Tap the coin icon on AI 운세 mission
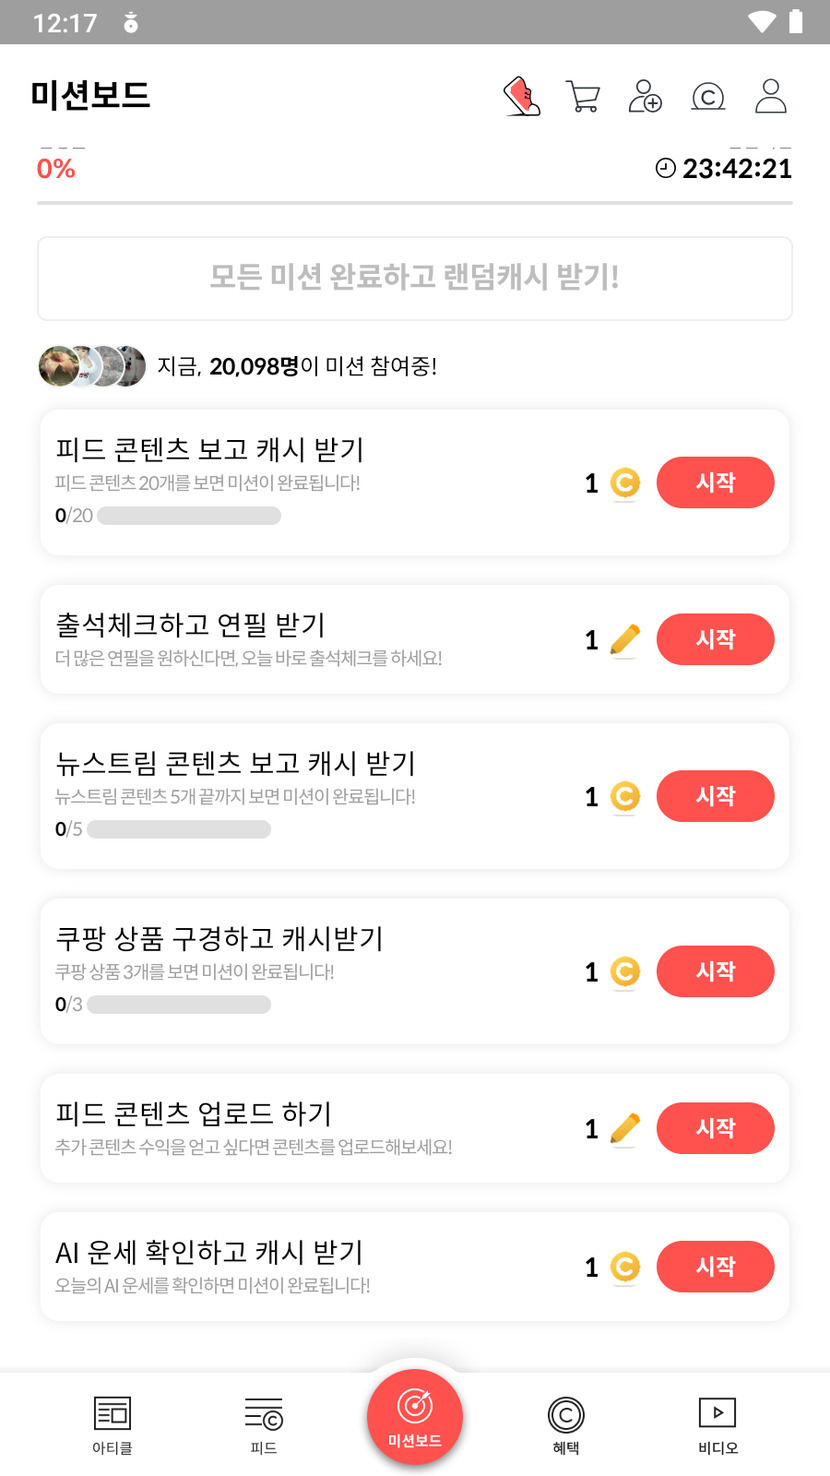830x1476 pixels. 625,1267
